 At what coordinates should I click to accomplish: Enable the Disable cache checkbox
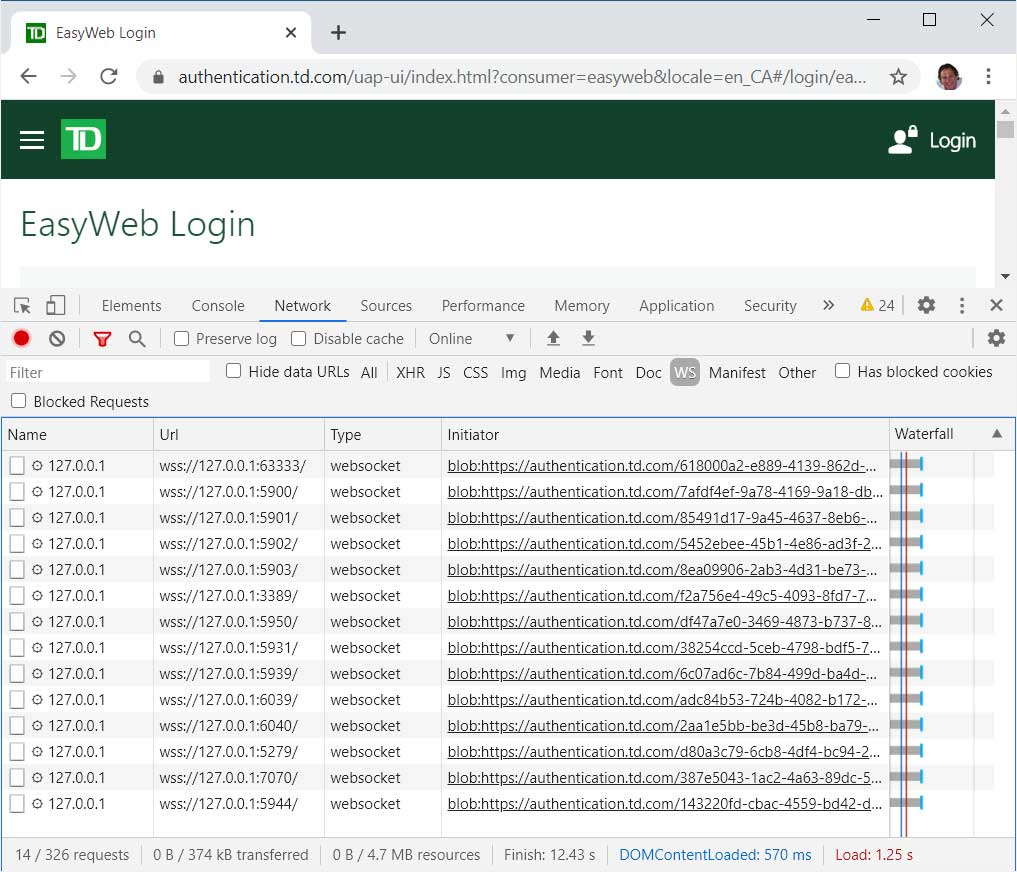tap(298, 339)
